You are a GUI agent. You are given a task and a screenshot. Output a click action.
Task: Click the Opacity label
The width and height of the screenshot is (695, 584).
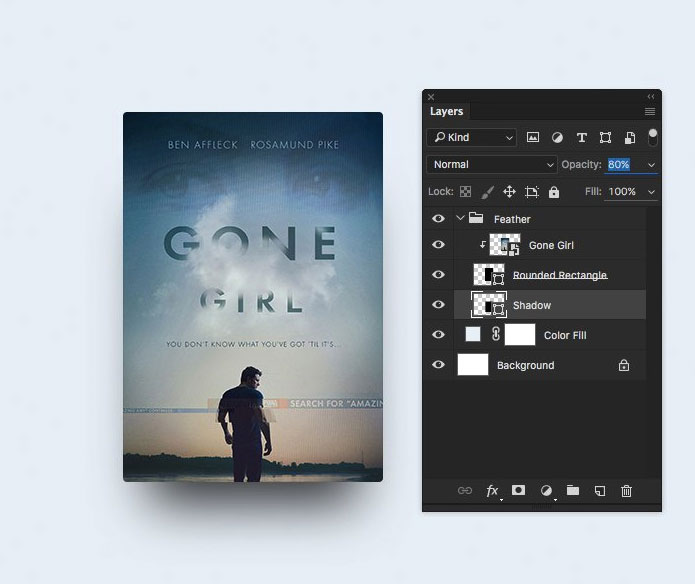tap(582, 164)
